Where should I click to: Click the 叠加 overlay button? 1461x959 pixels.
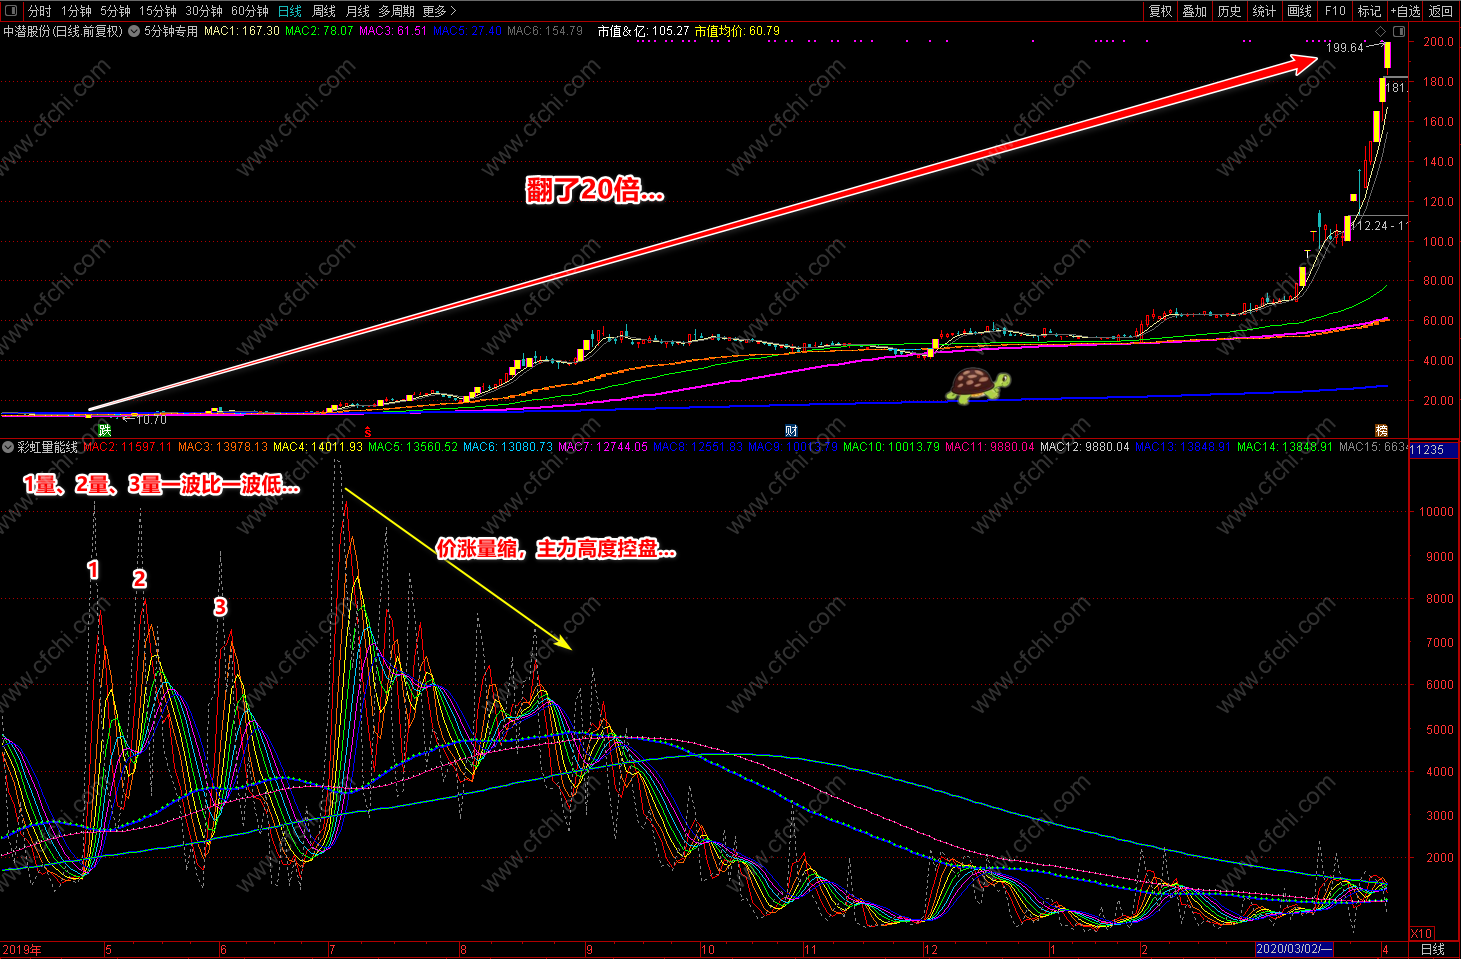pyautogui.click(x=1194, y=11)
